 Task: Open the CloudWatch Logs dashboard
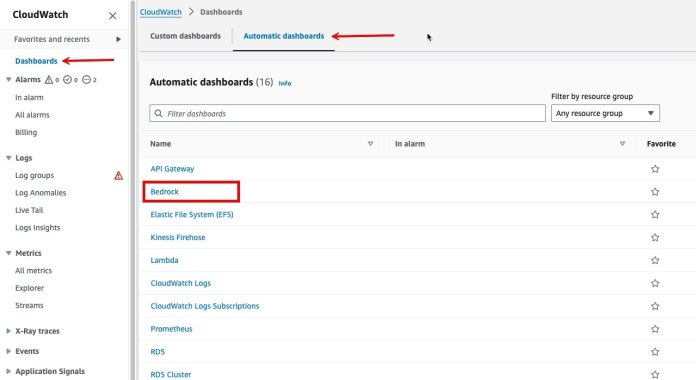(x=181, y=283)
